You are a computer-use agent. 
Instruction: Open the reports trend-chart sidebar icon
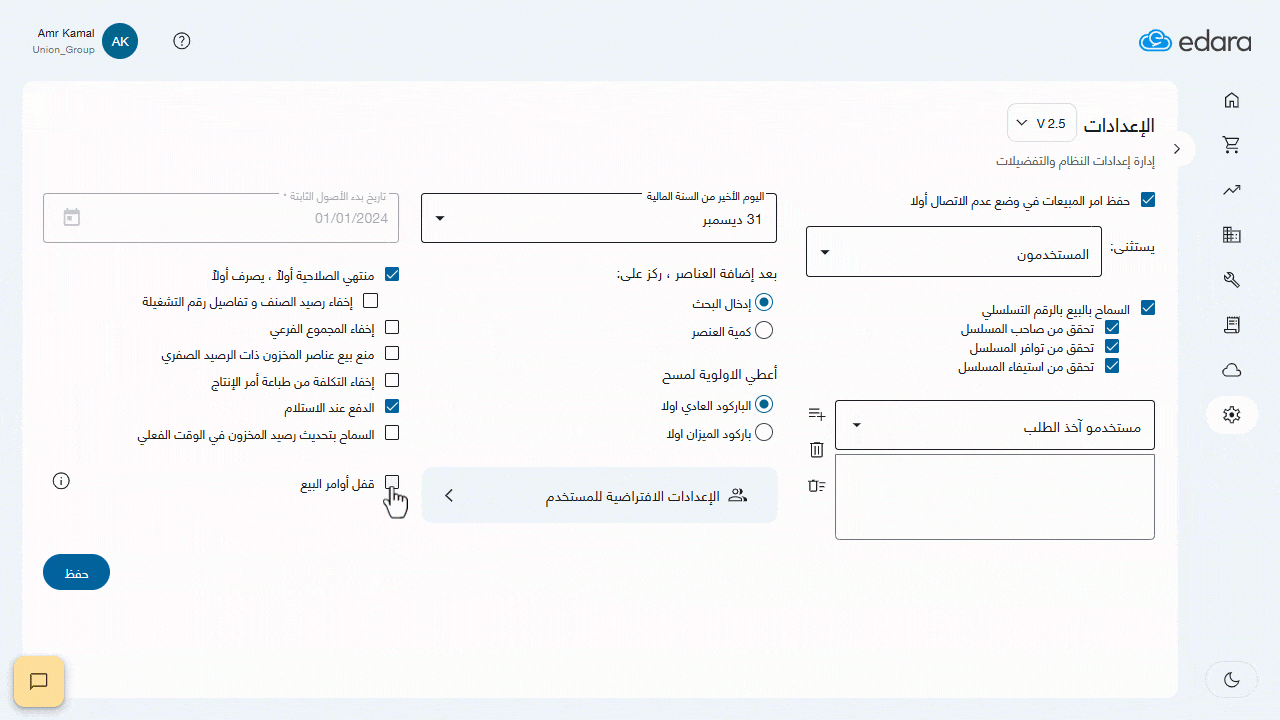click(x=1231, y=190)
